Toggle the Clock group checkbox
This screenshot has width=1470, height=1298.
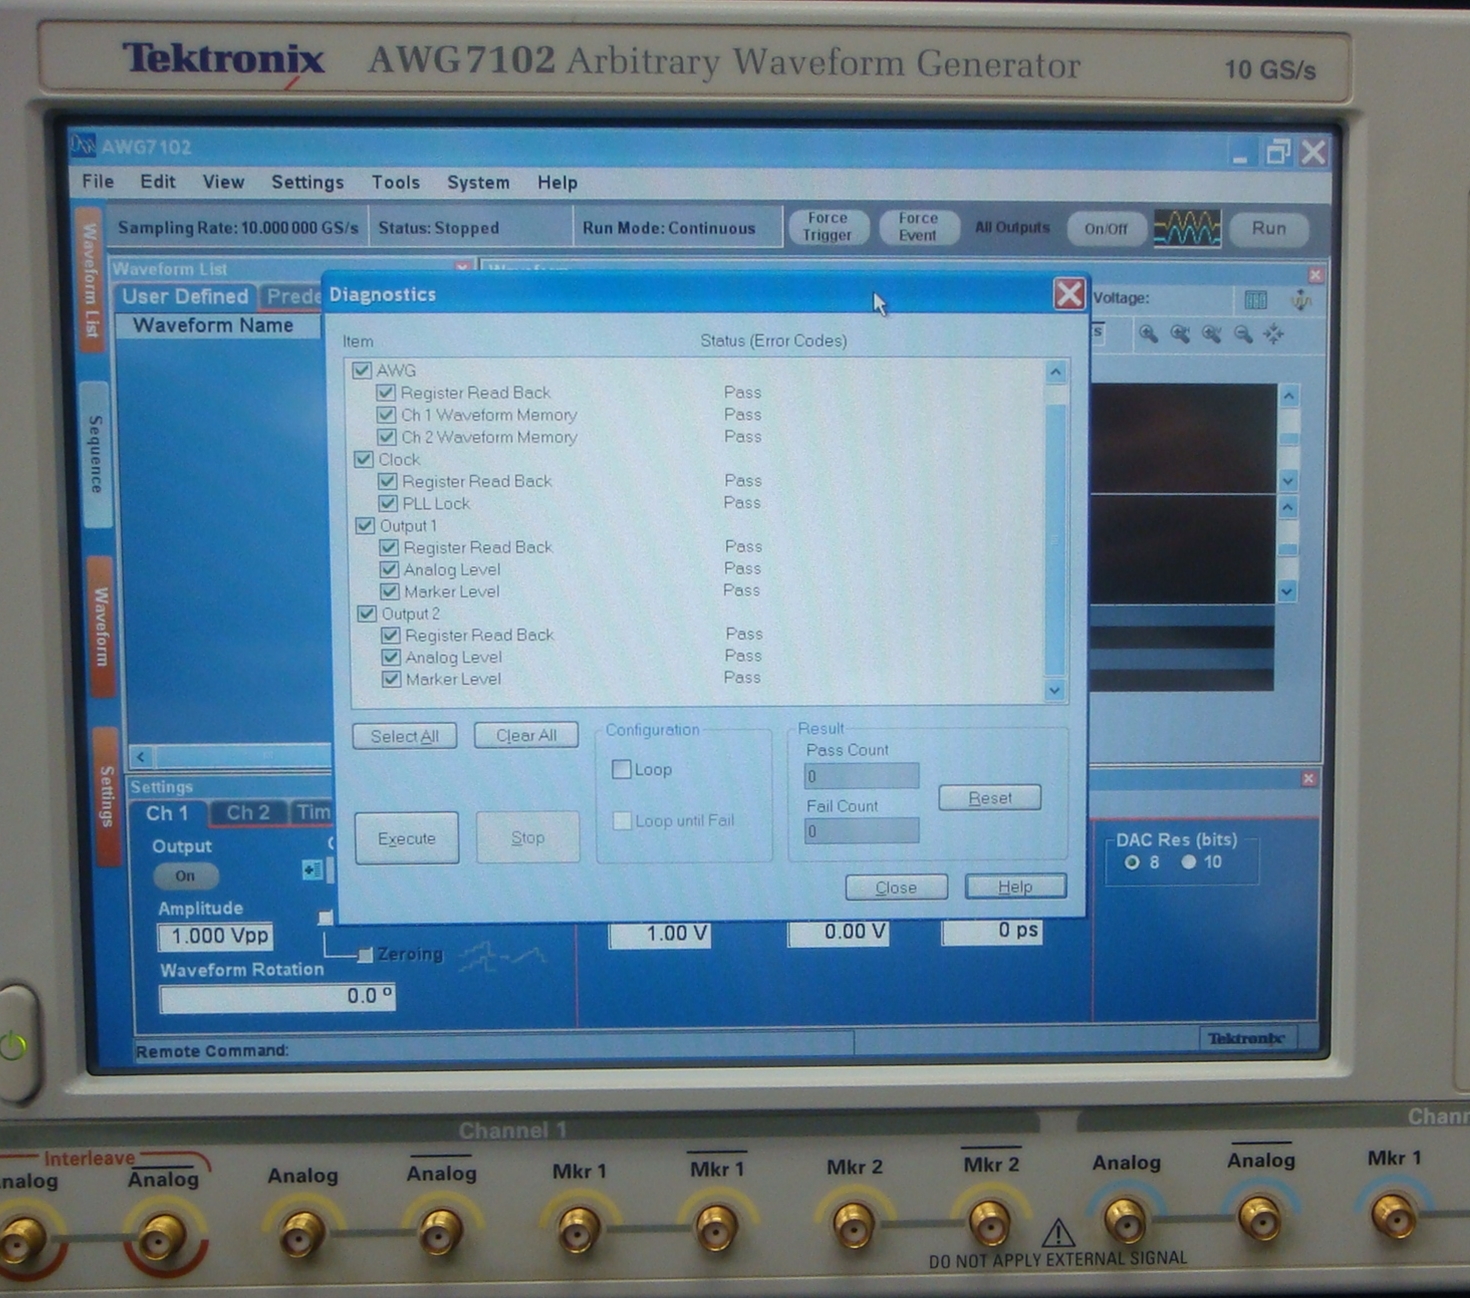tap(364, 459)
